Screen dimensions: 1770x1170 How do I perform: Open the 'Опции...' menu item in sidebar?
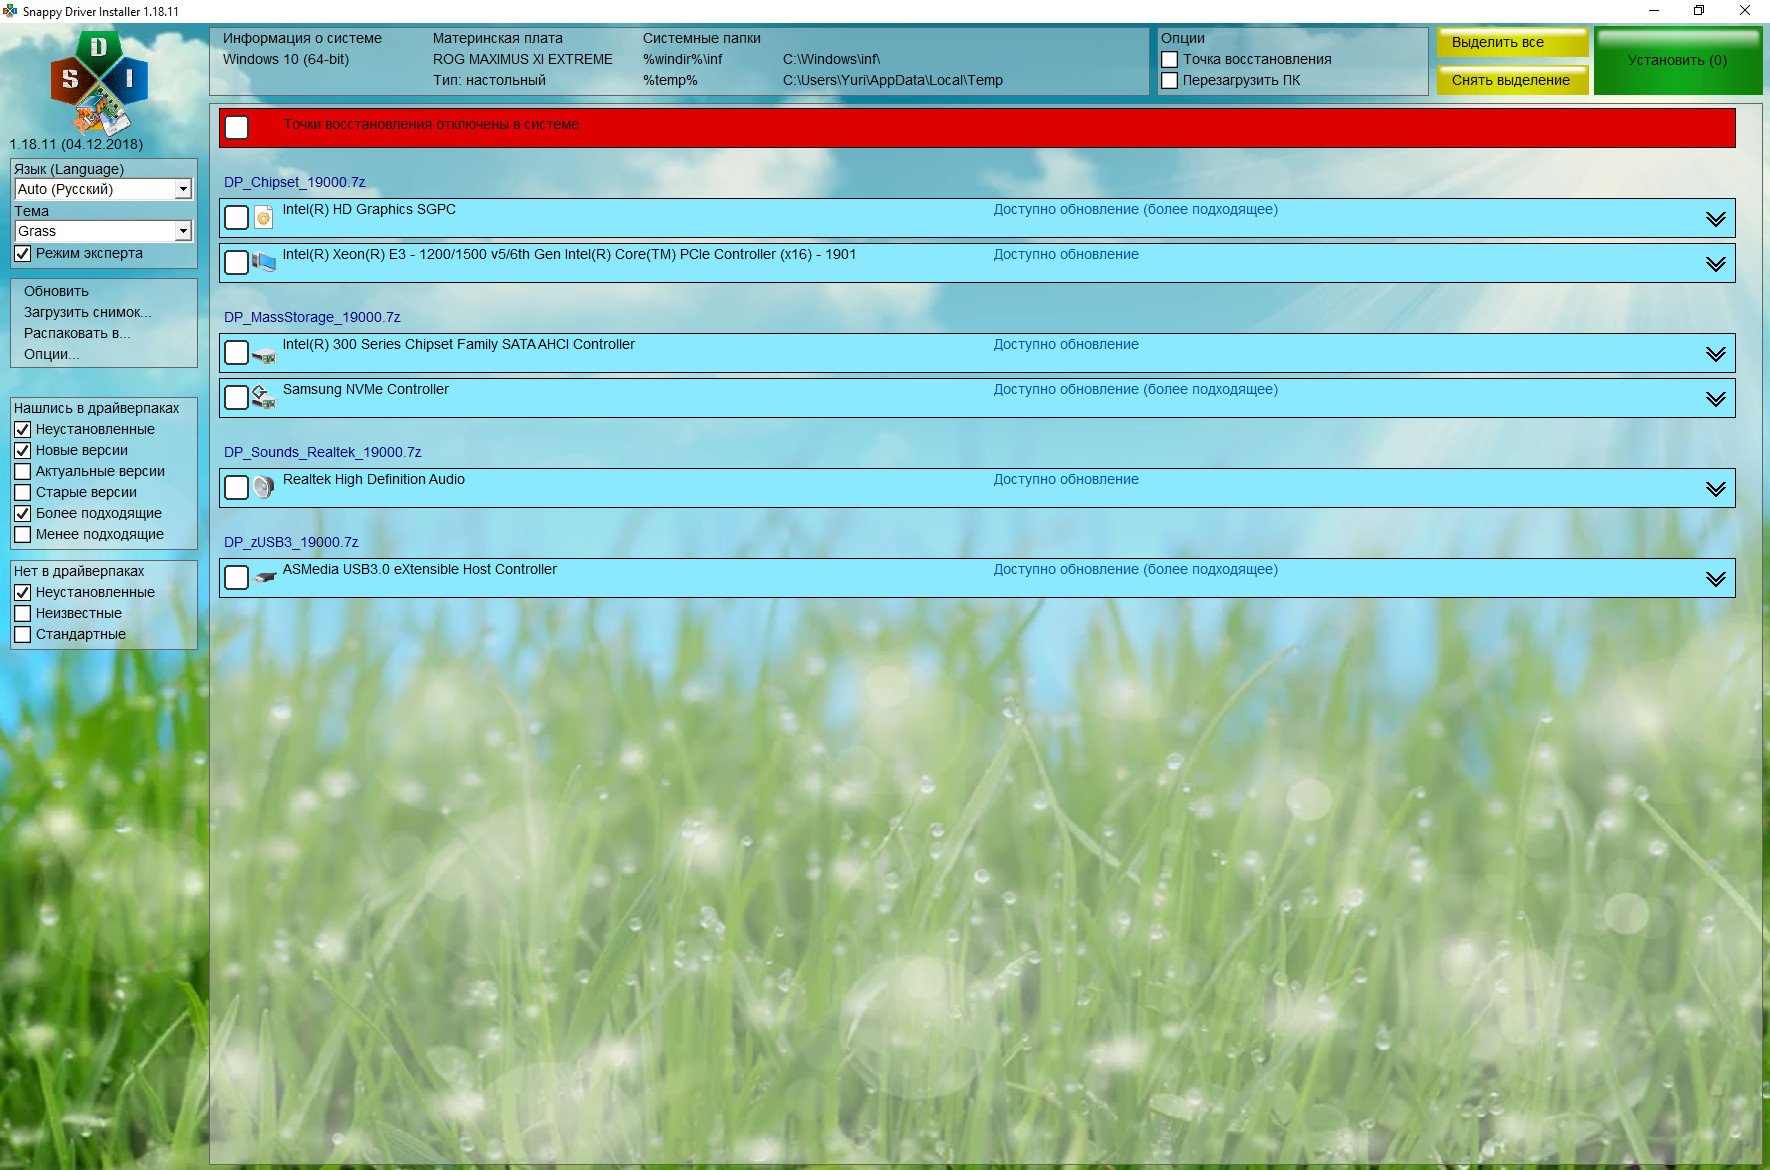pyautogui.click(x=51, y=354)
